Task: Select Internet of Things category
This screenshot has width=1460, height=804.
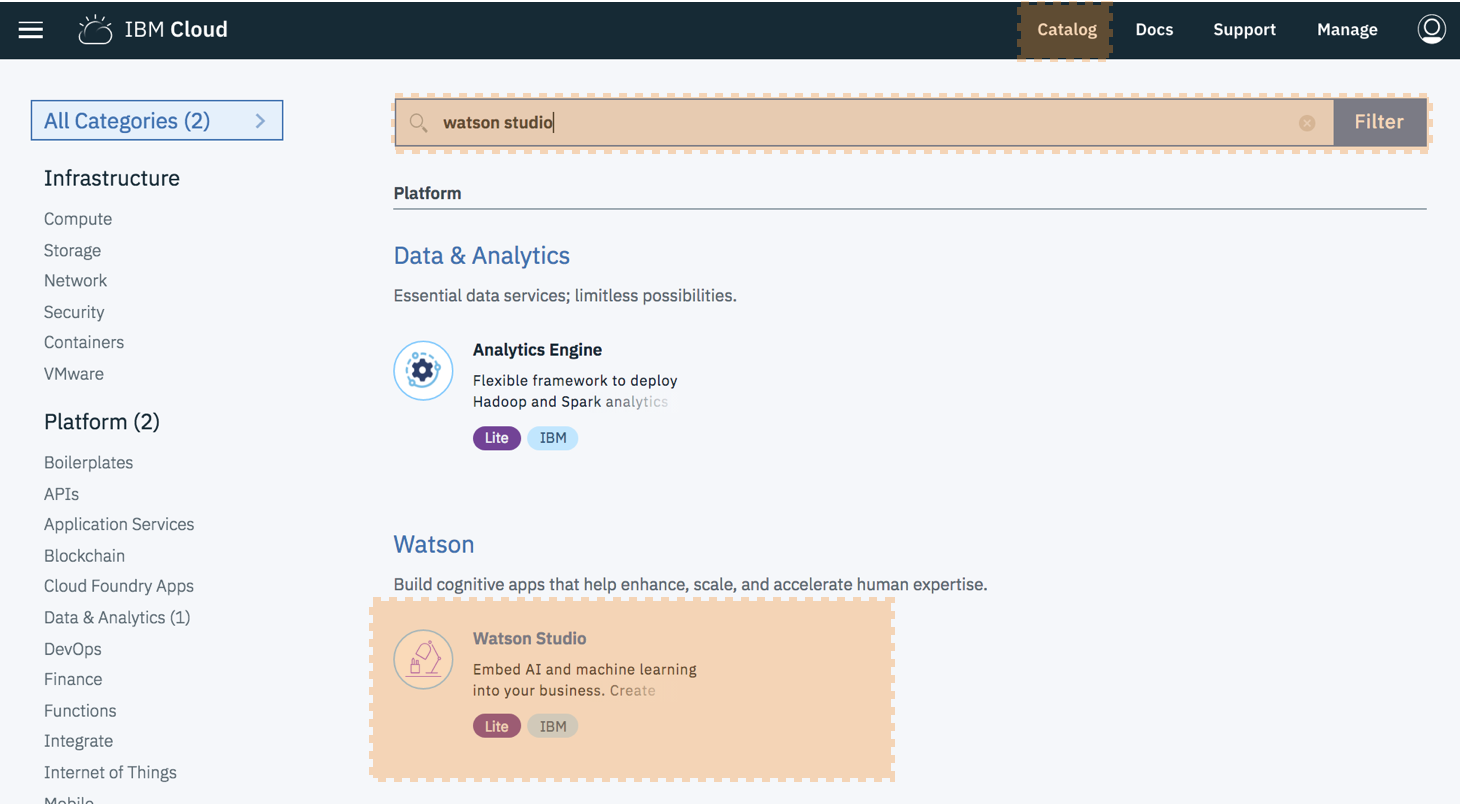Action: tap(110, 772)
